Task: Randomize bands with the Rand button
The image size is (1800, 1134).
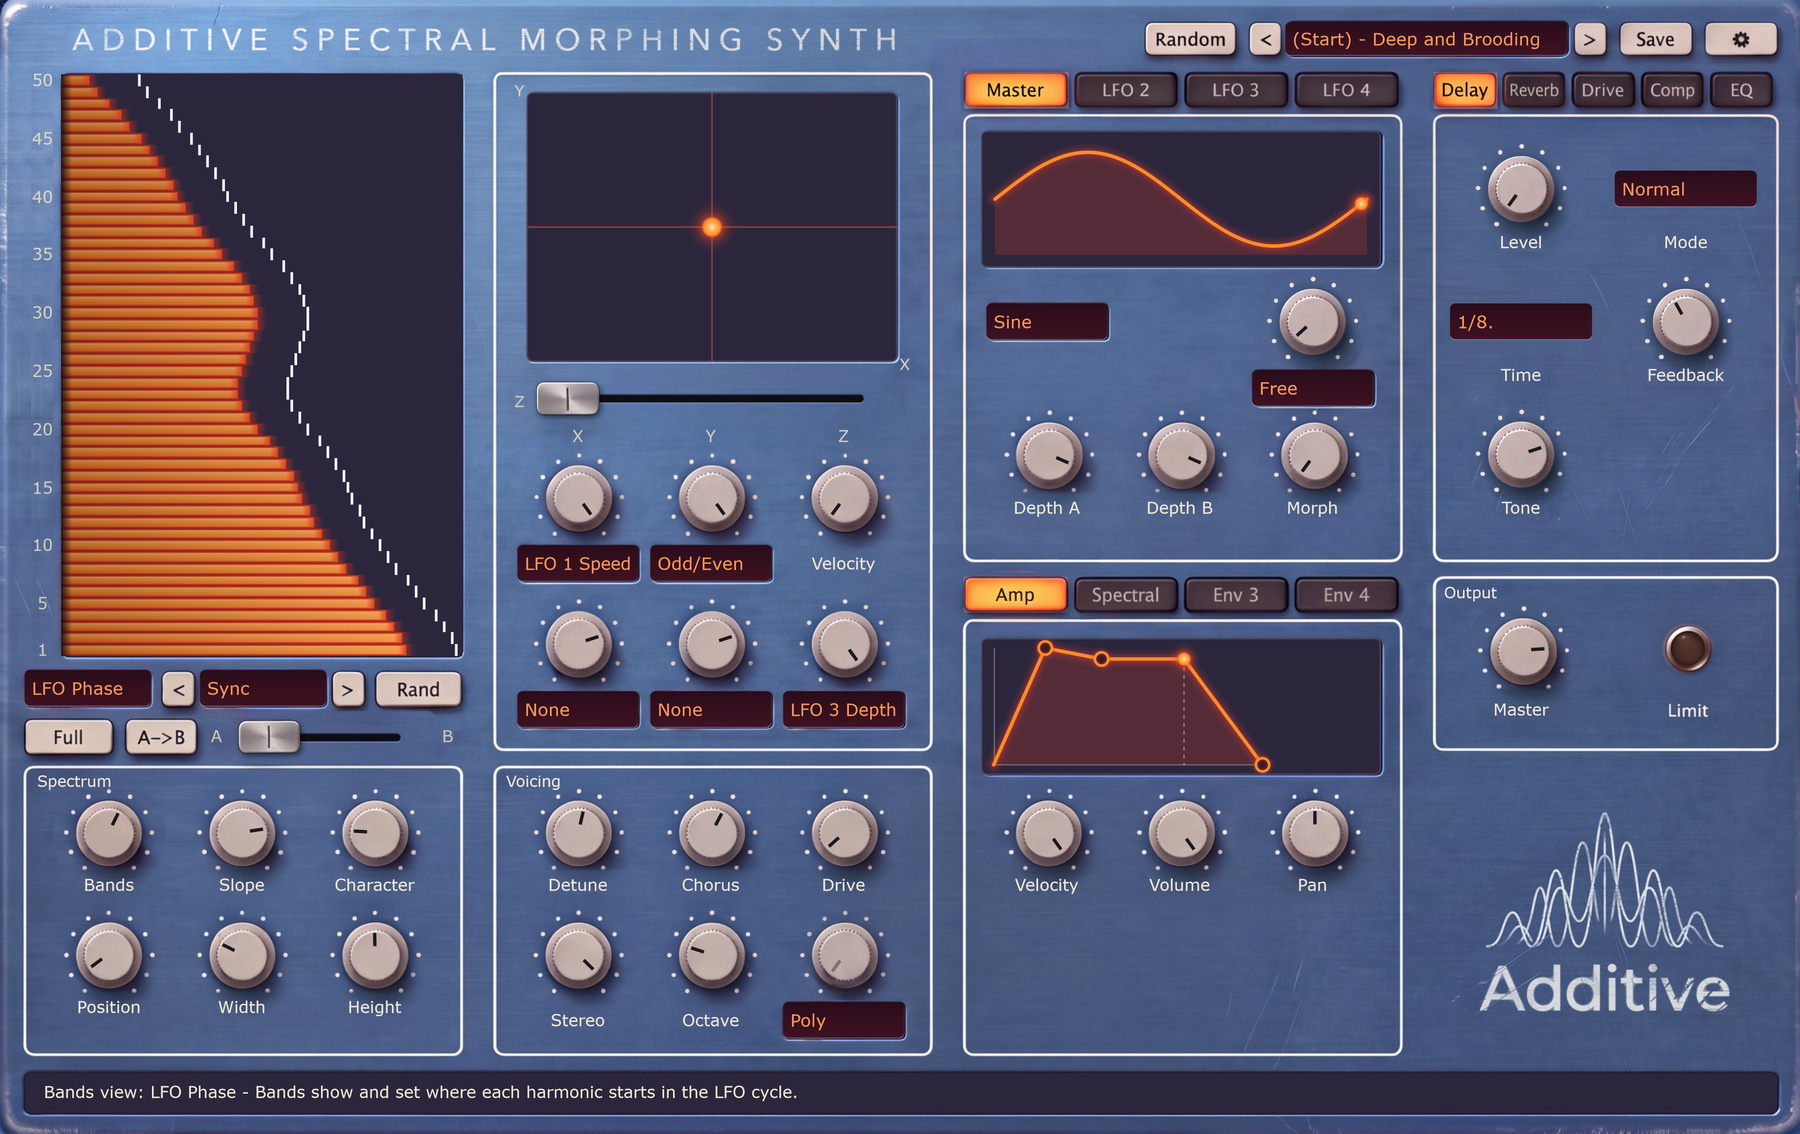Action: [418, 689]
